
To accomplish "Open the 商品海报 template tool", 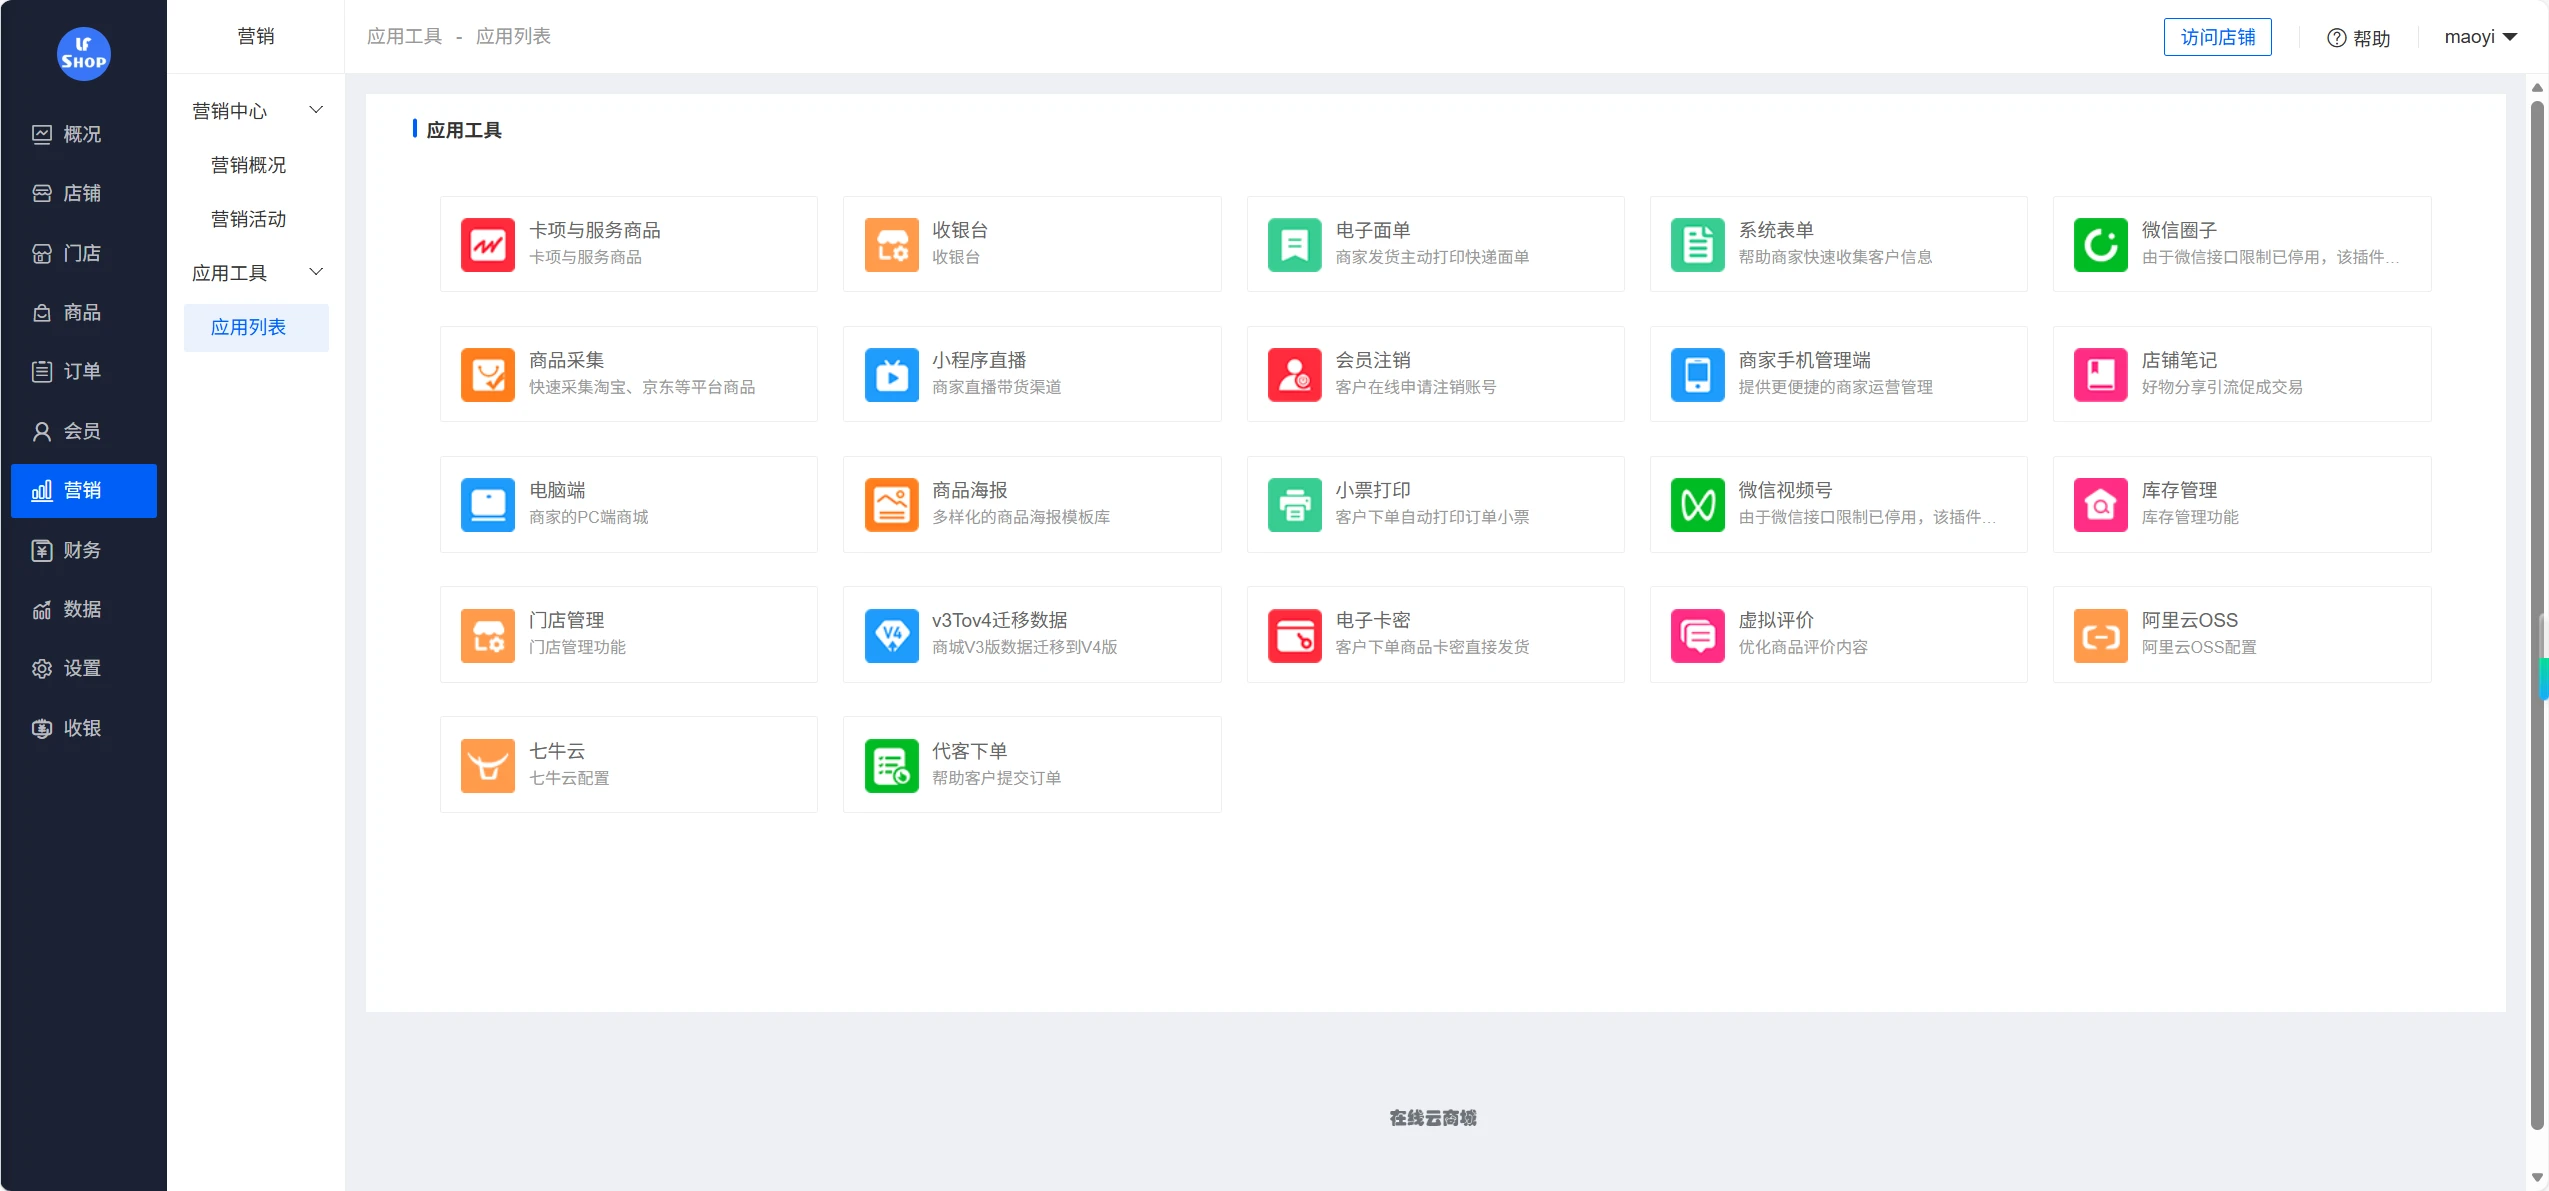I will [x=1031, y=504].
